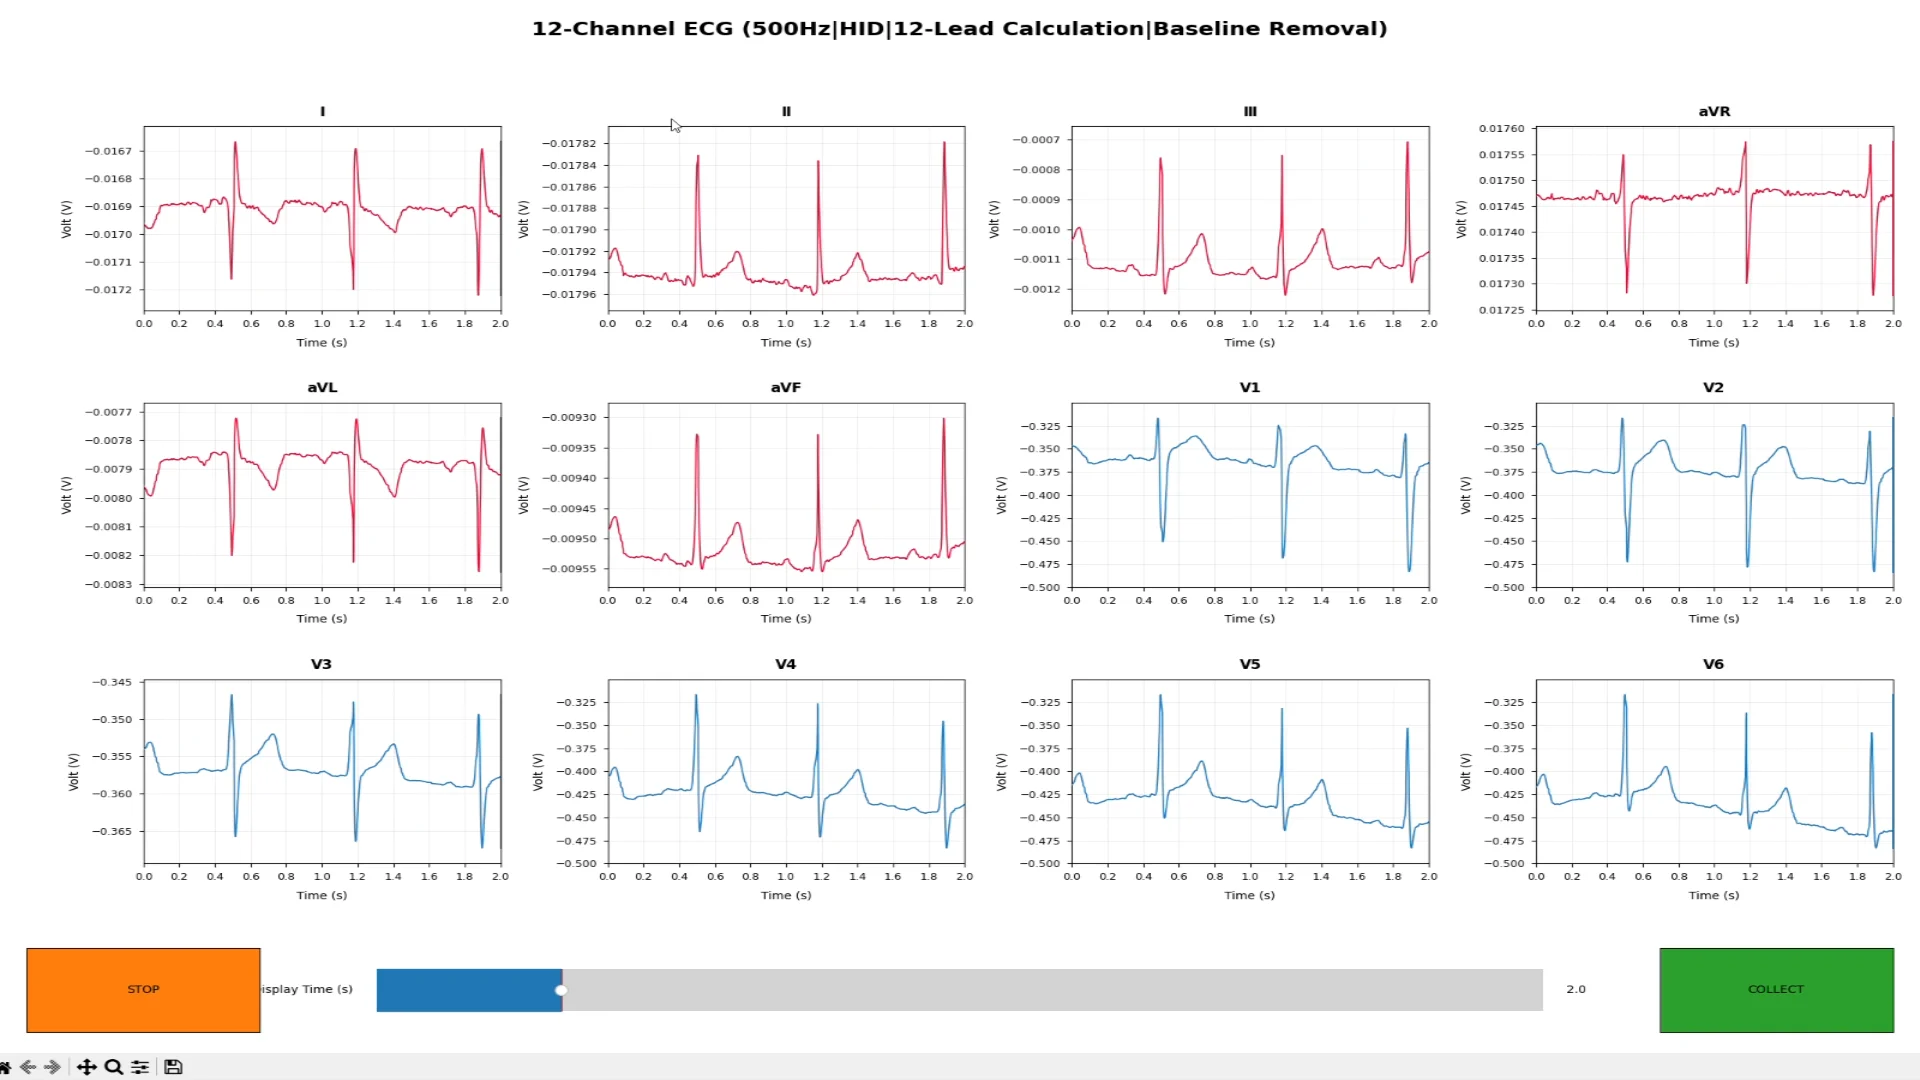Activate the Zoom to rectangle tool
The height and width of the screenshot is (1080, 1920).
coord(114,1067)
